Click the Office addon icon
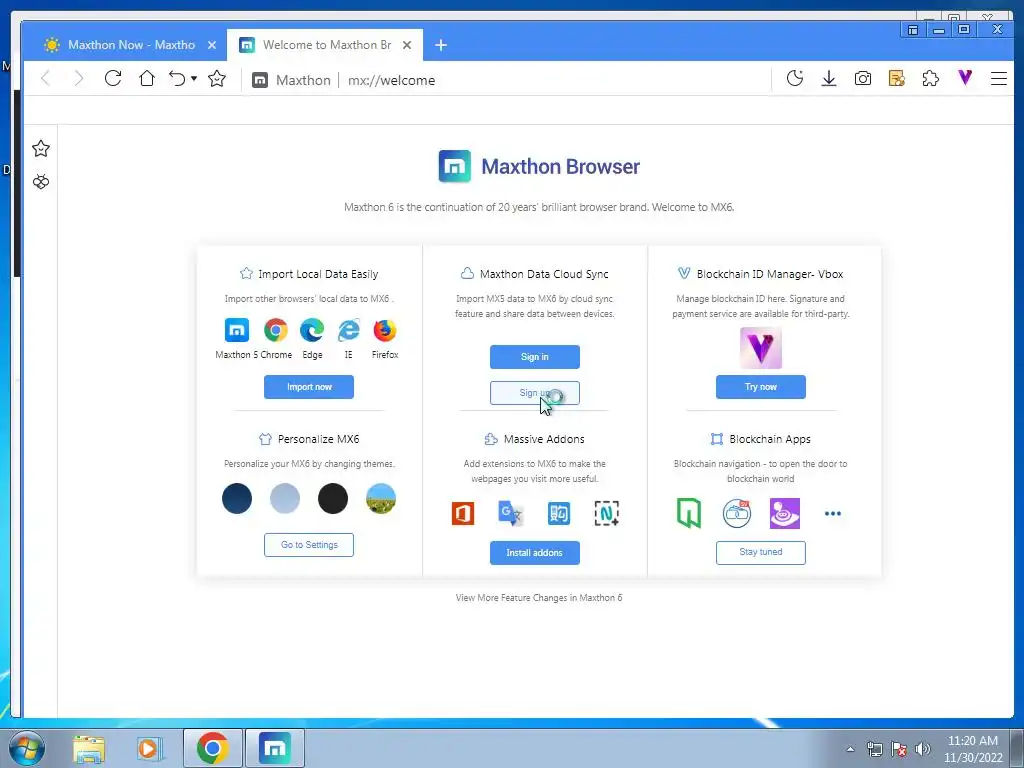1024x768 pixels. (463, 513)
